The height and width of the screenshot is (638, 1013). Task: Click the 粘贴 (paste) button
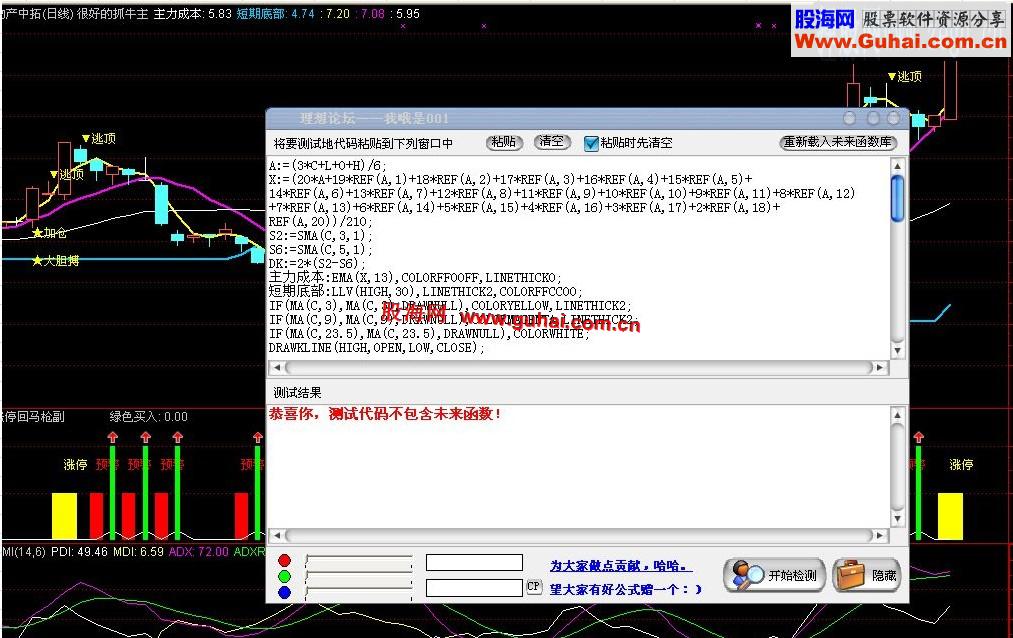(x=503, y=142)
